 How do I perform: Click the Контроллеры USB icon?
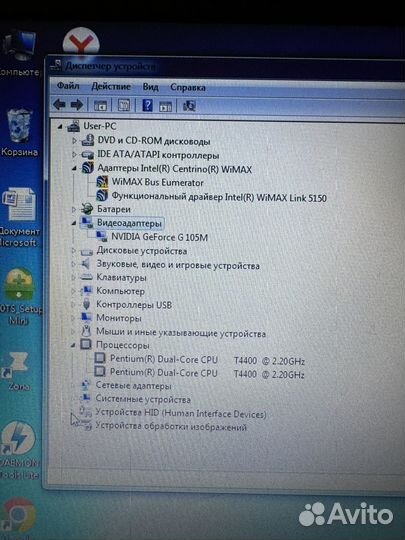[86, 304]
